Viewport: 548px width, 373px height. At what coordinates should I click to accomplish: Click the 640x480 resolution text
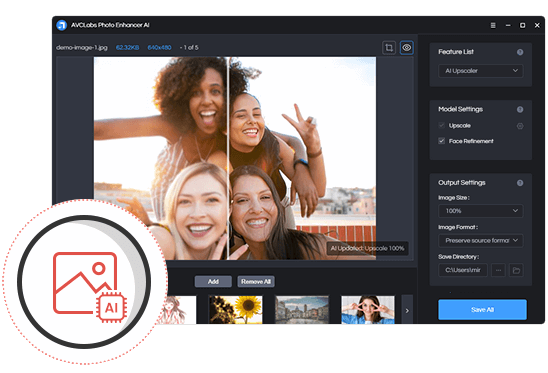[159, 48]
